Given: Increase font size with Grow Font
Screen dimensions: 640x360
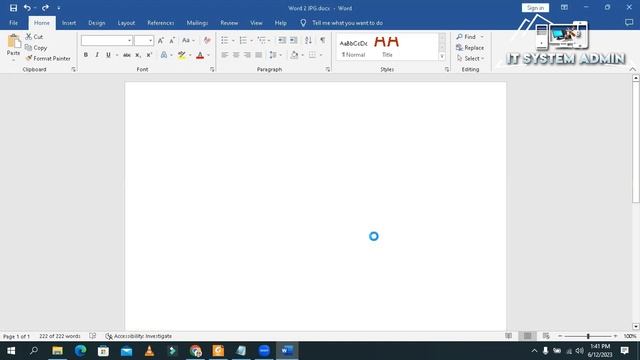Looking at the screenshot, I should point(161,40).
